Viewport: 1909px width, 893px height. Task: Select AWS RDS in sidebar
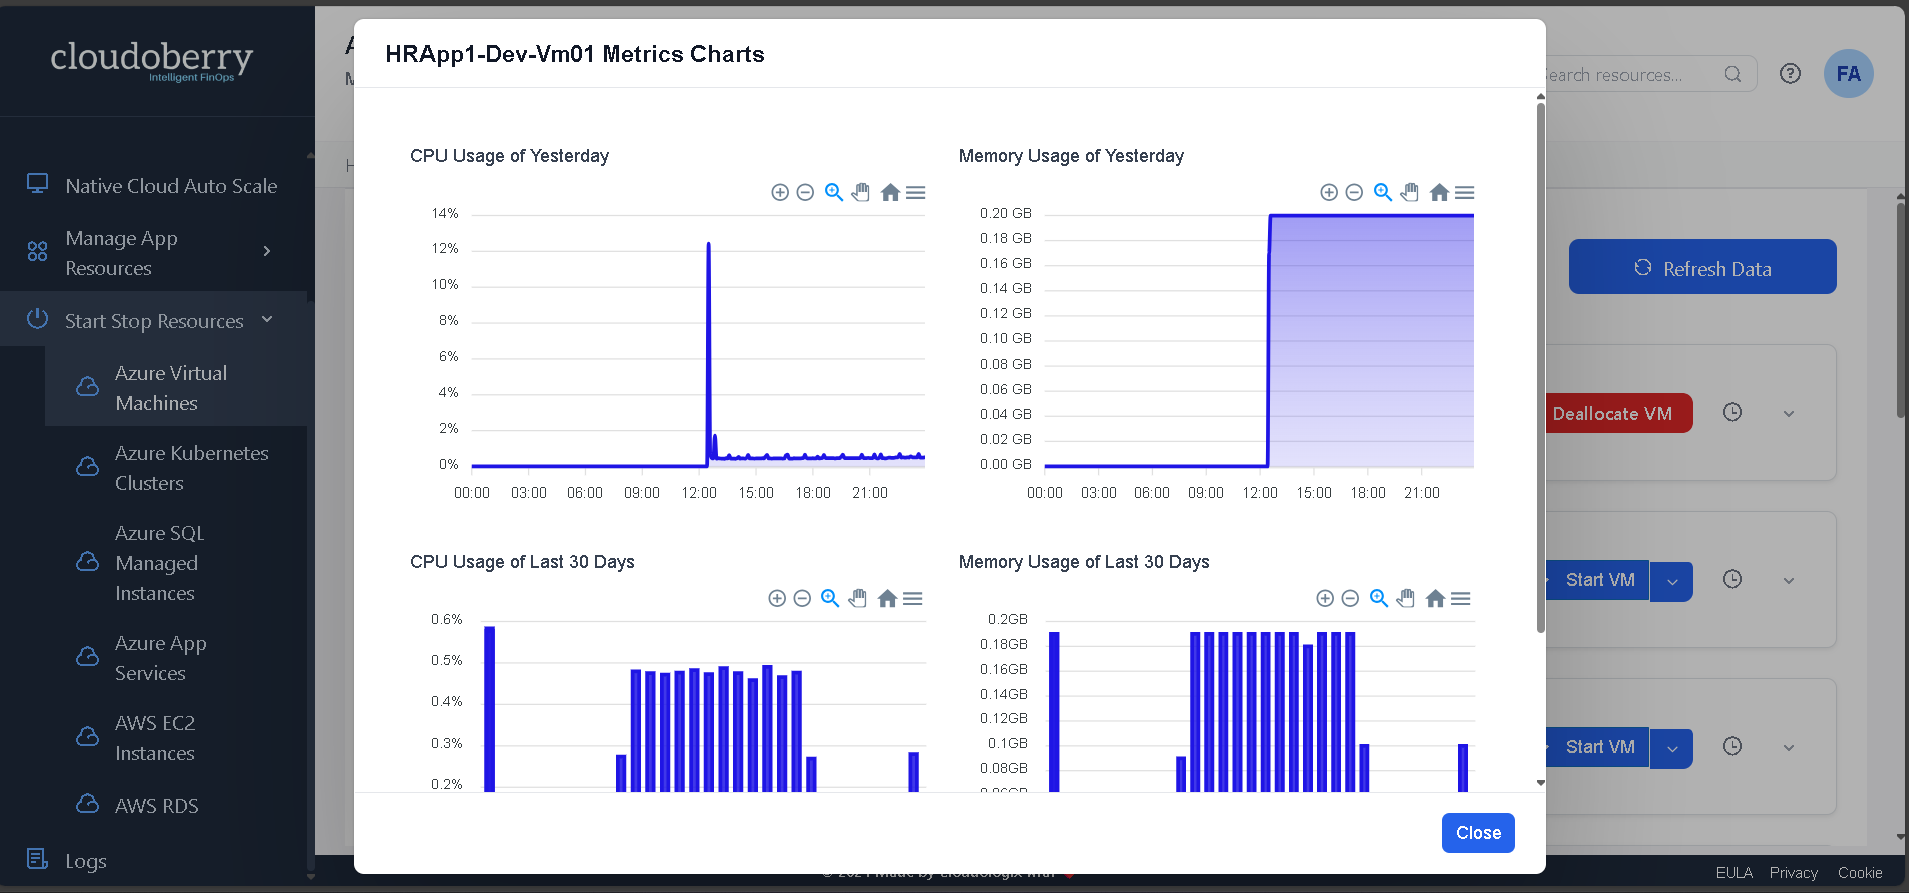[176, 805]
